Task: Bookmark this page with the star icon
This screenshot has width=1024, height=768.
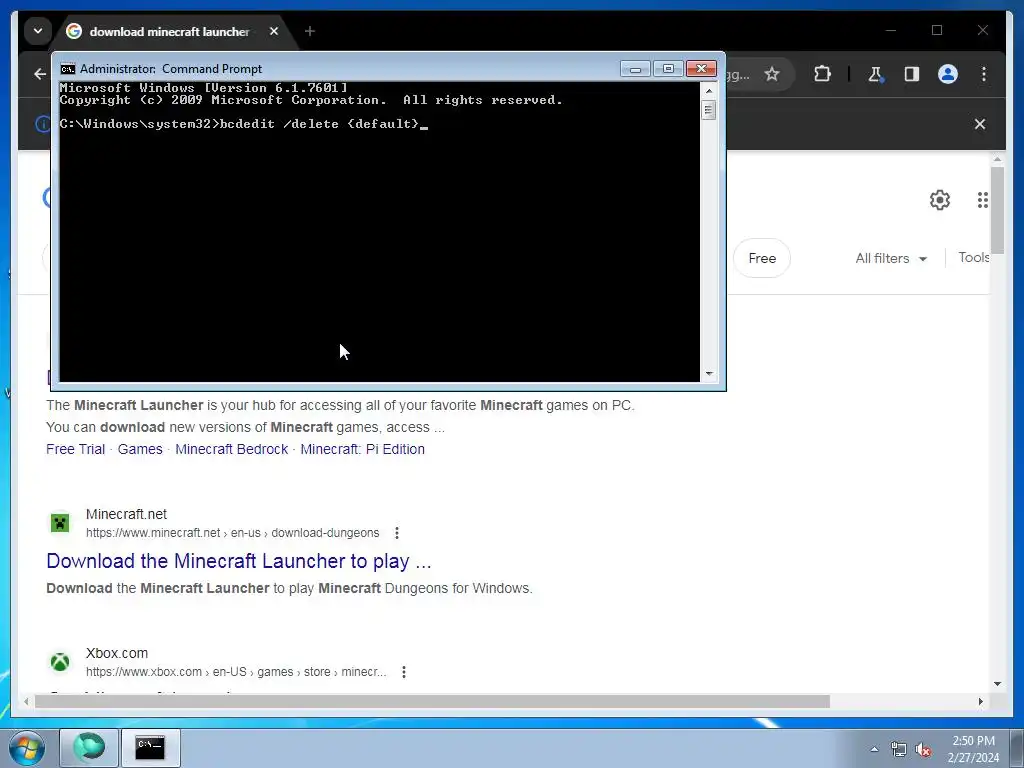Action: point(772,74)
